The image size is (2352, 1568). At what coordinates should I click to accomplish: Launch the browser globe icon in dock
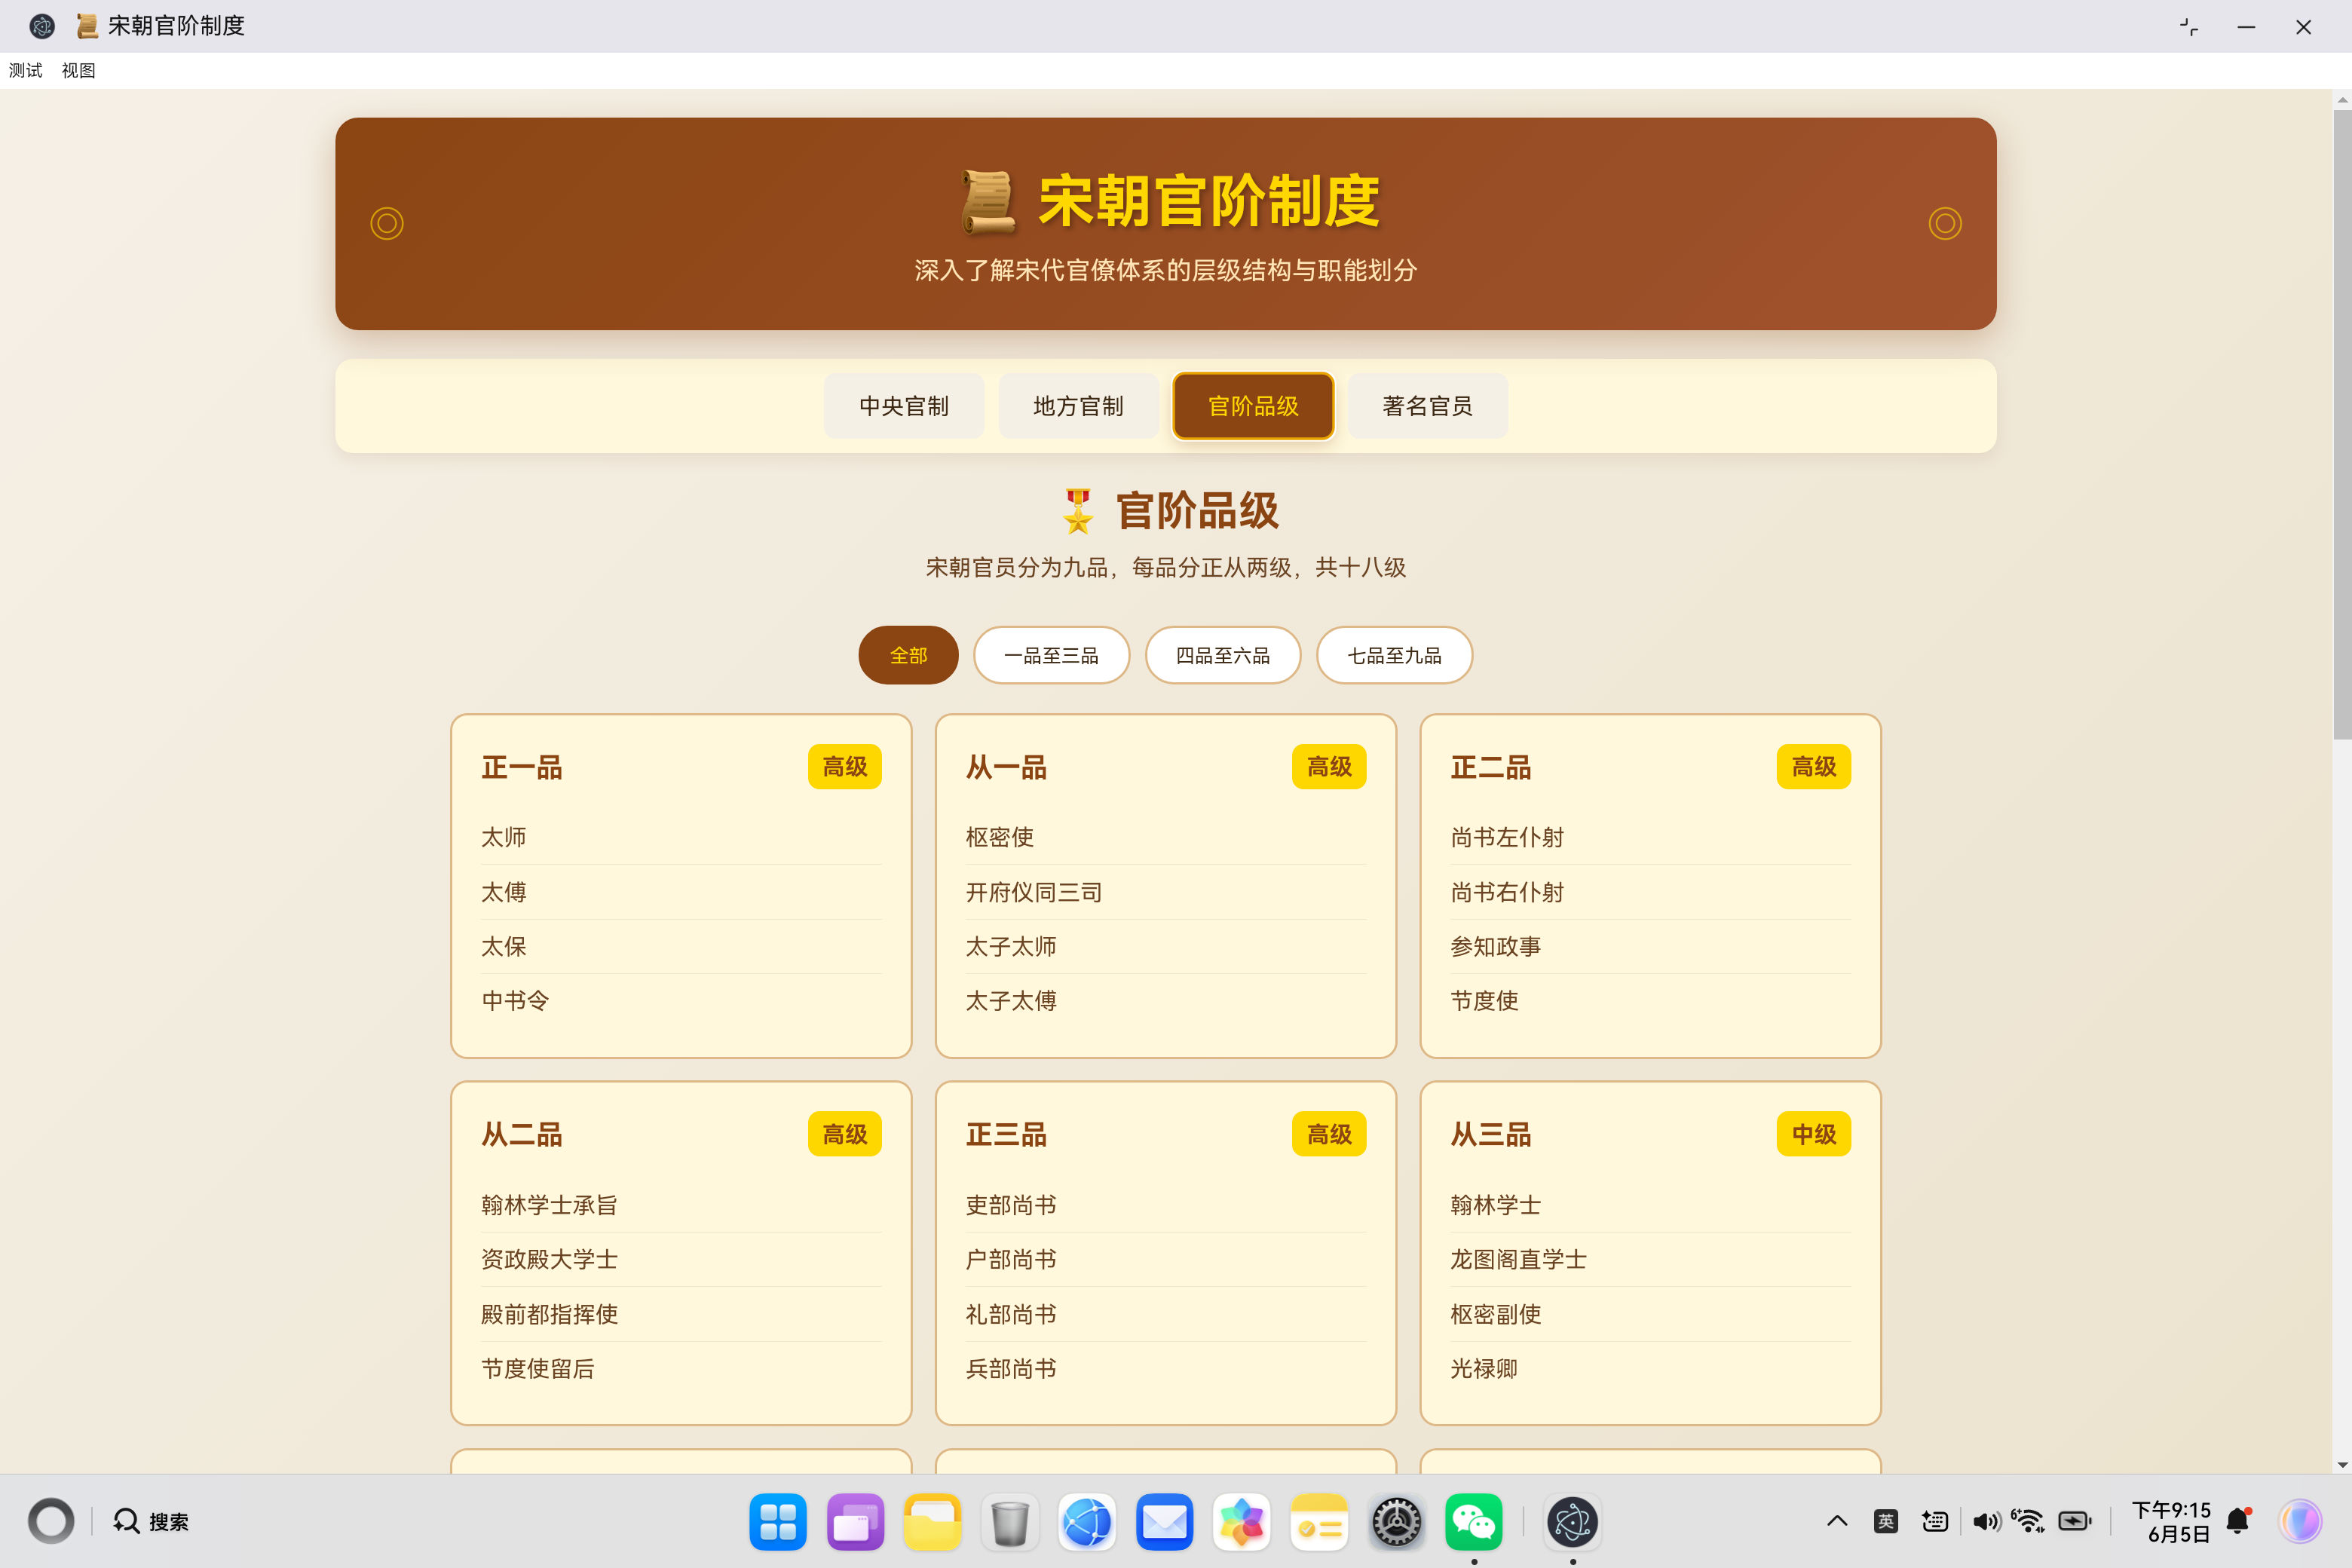(x=1087, y=1521)
